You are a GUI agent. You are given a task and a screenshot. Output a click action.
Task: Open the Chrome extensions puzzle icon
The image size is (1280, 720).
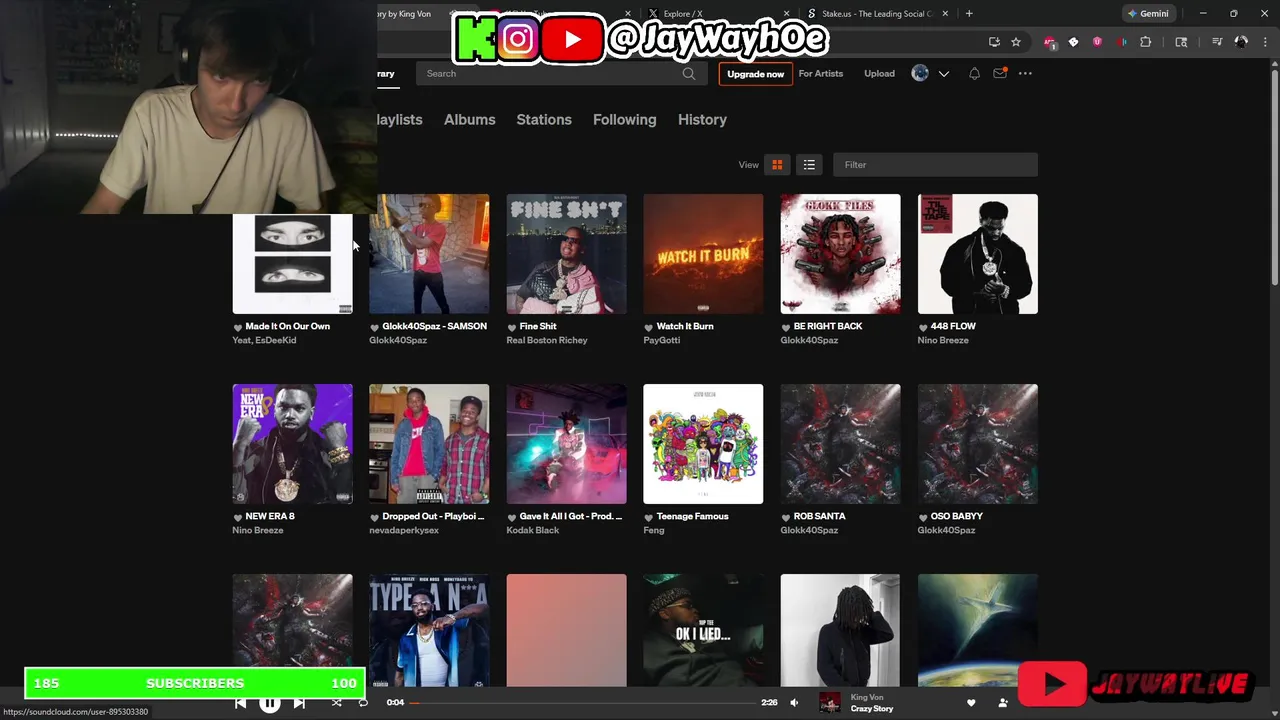tap(1146, 42)
